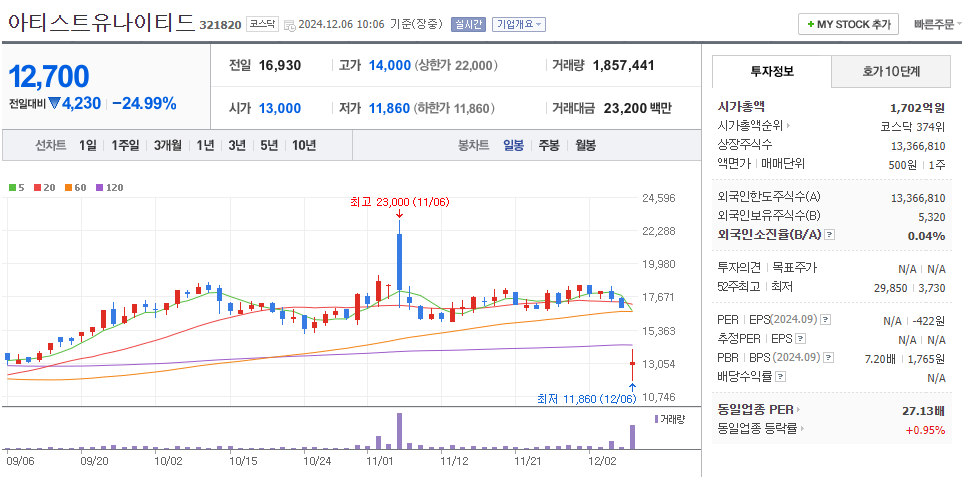Click the 고가 value 14,000
Screen dimensions: 965x477
[x=390, y=66]
